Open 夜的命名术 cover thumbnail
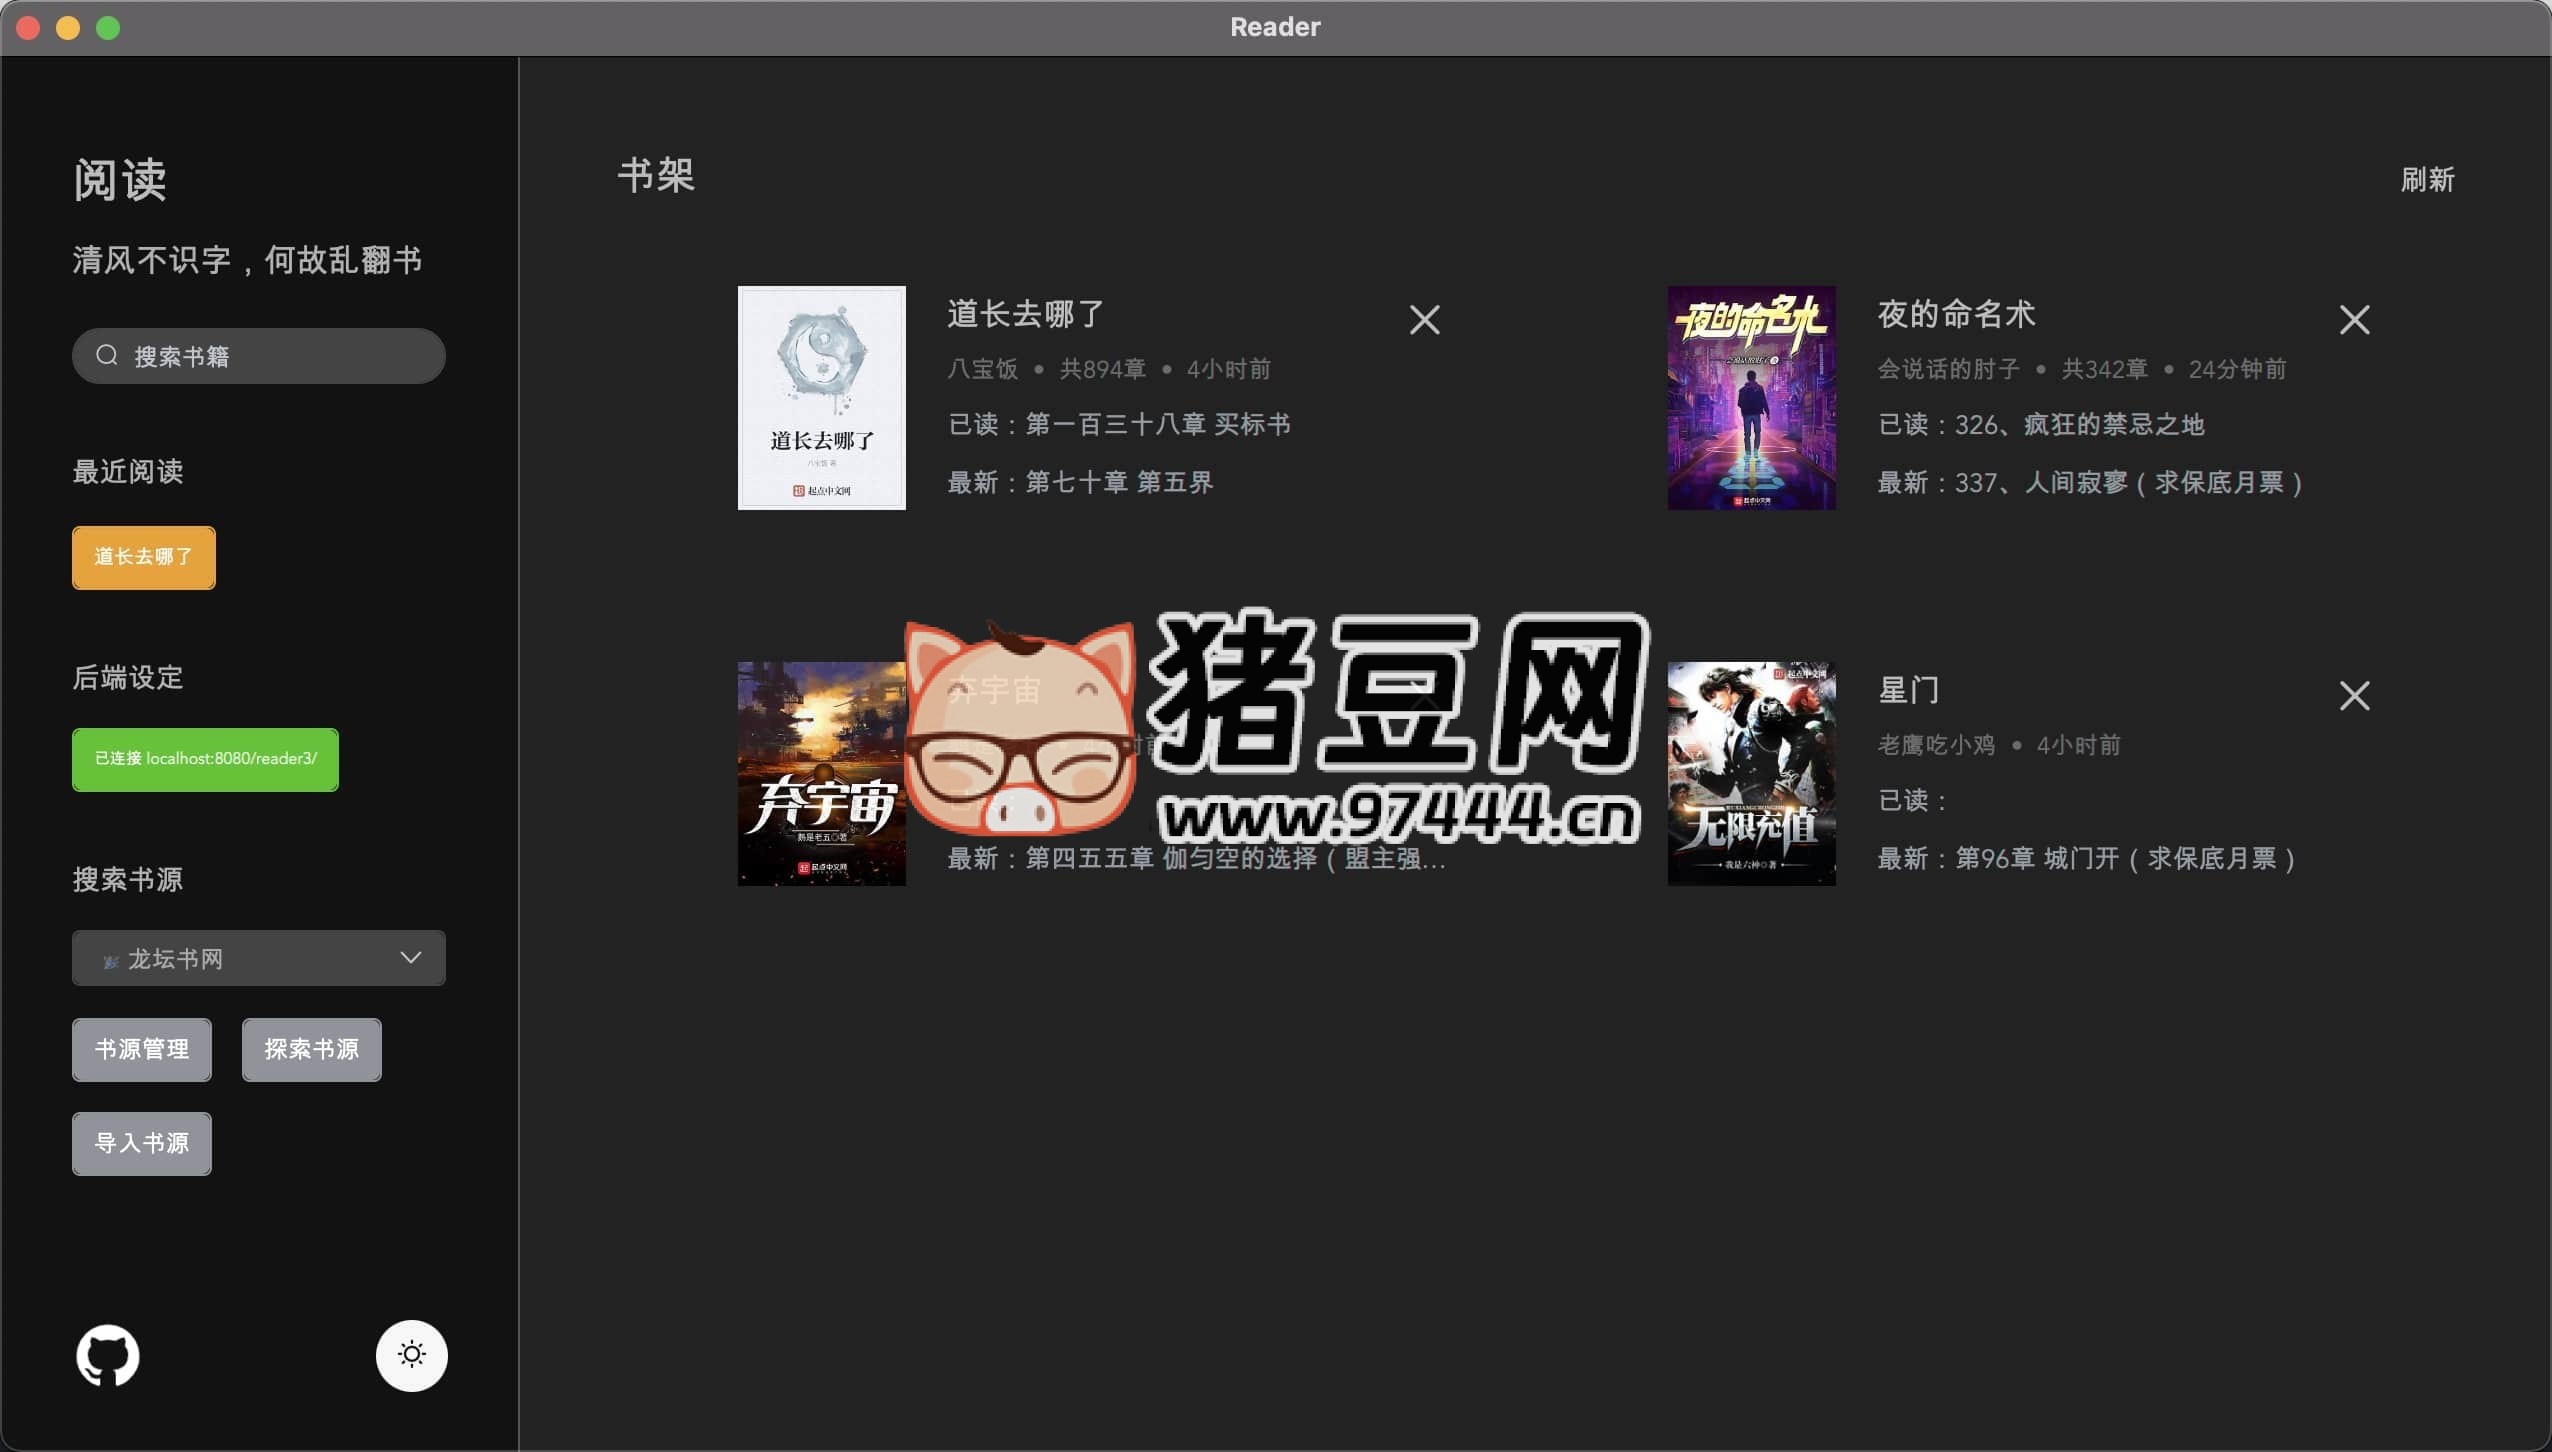This screenshot has height=1452, width=2552. point(1751,398)
